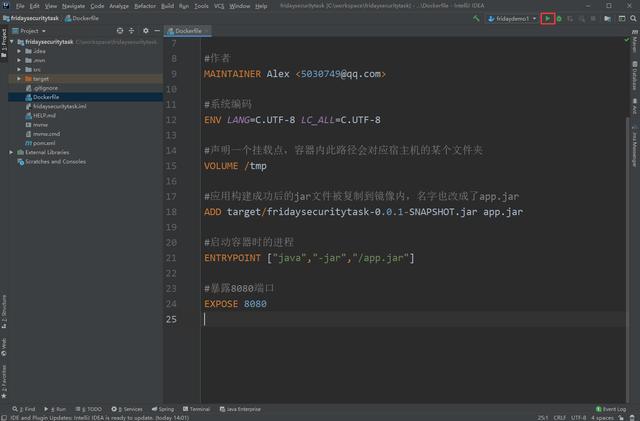
Task: Start debugging with the green bug icon
Action: coord(559,18)
